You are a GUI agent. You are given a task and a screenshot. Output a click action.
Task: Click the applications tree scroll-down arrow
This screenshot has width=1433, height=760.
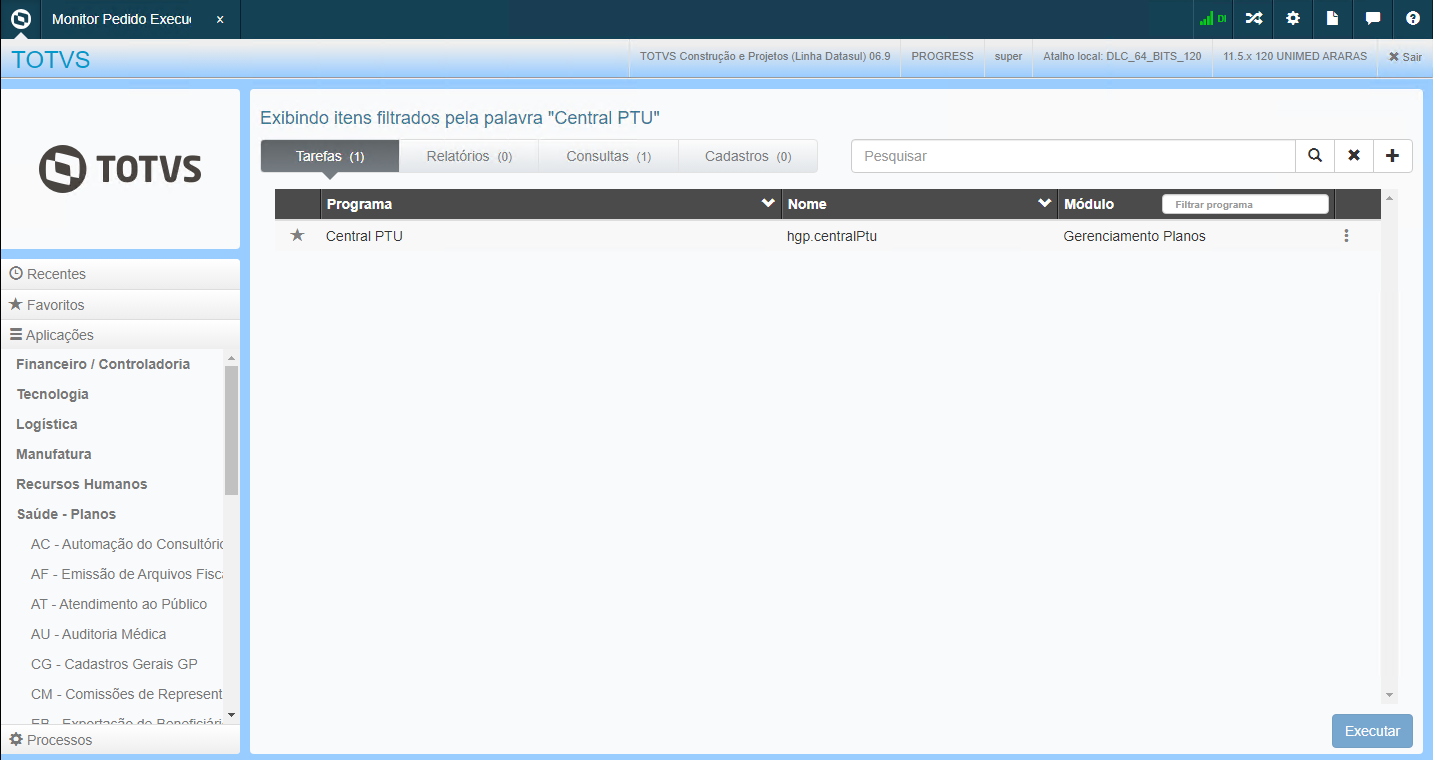pyautogui.click(x=232, y=714)
